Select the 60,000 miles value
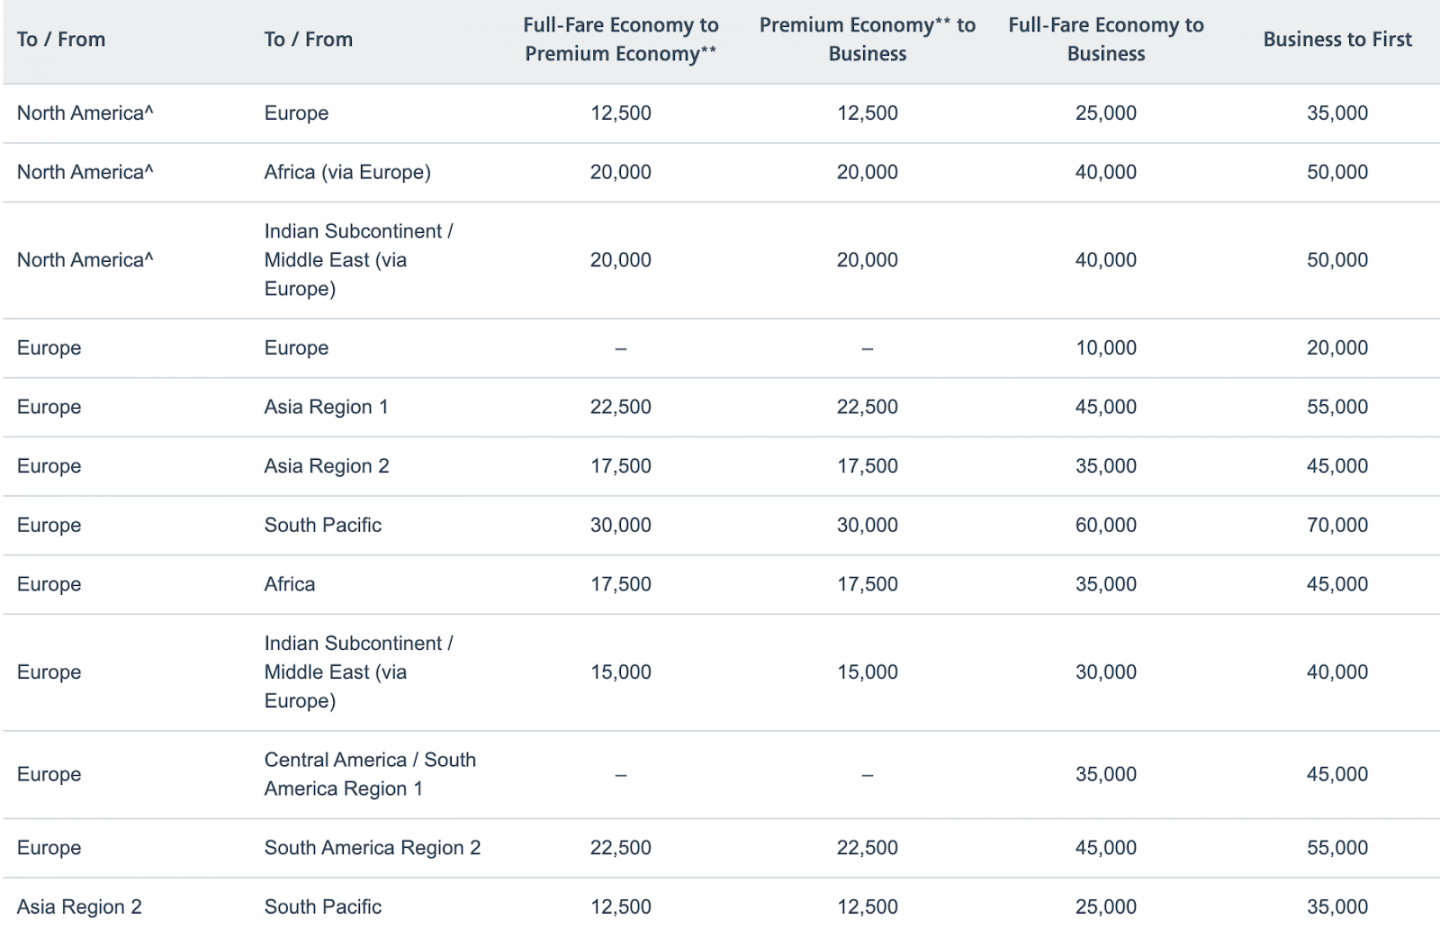Image resolution: width=1440 pixels, height=928 pixels. (x=1105, y=525)
